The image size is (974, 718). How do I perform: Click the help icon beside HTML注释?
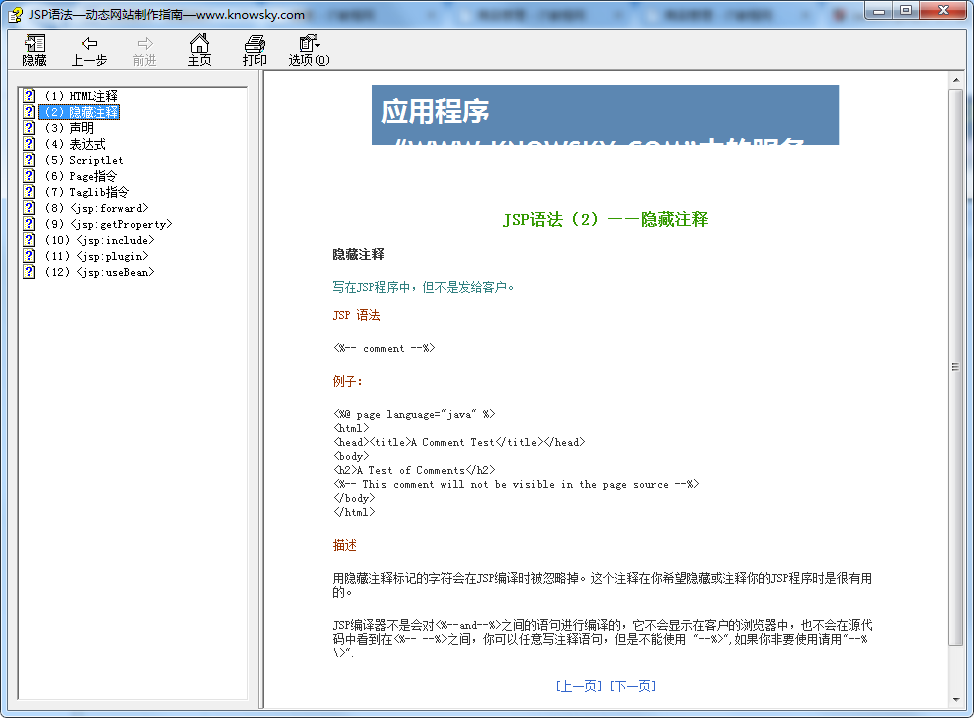(30, 96)
